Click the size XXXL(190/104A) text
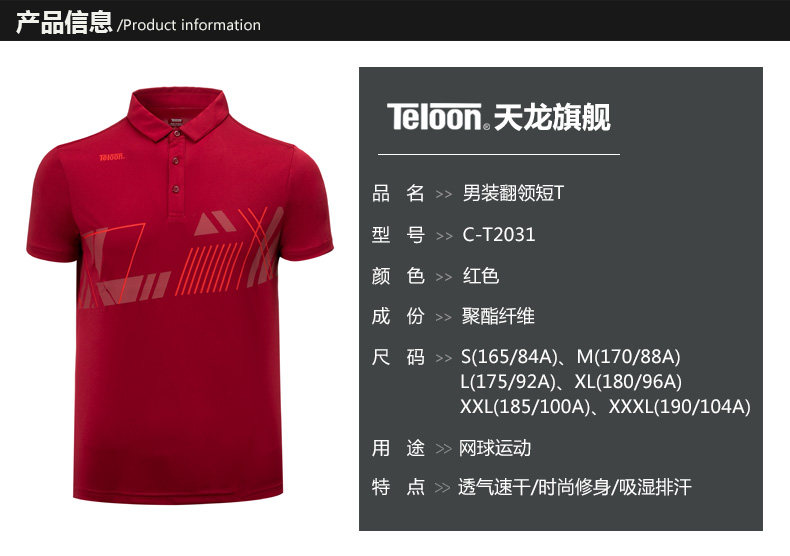Screen dimensions: 790x556 coord(680,406)
